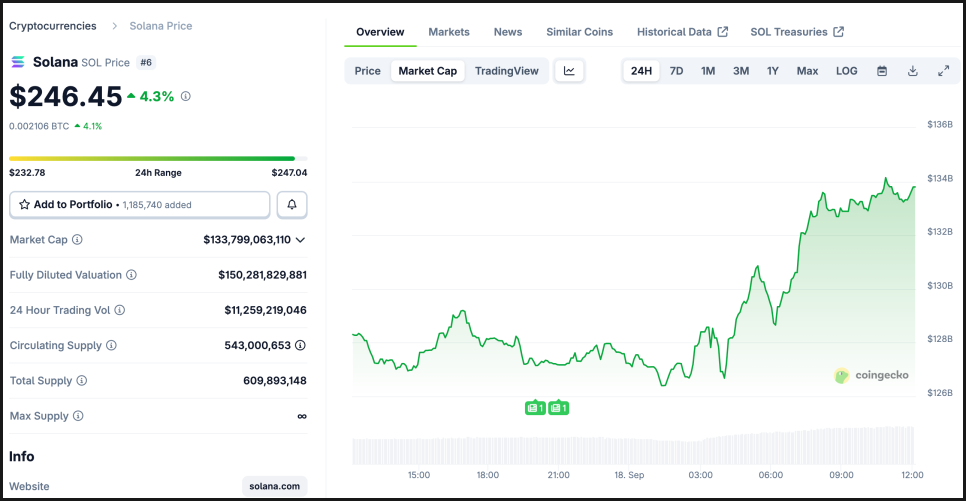
Task: Click the breadcrumb chevron separator
Action: click(x=114, y=26)
